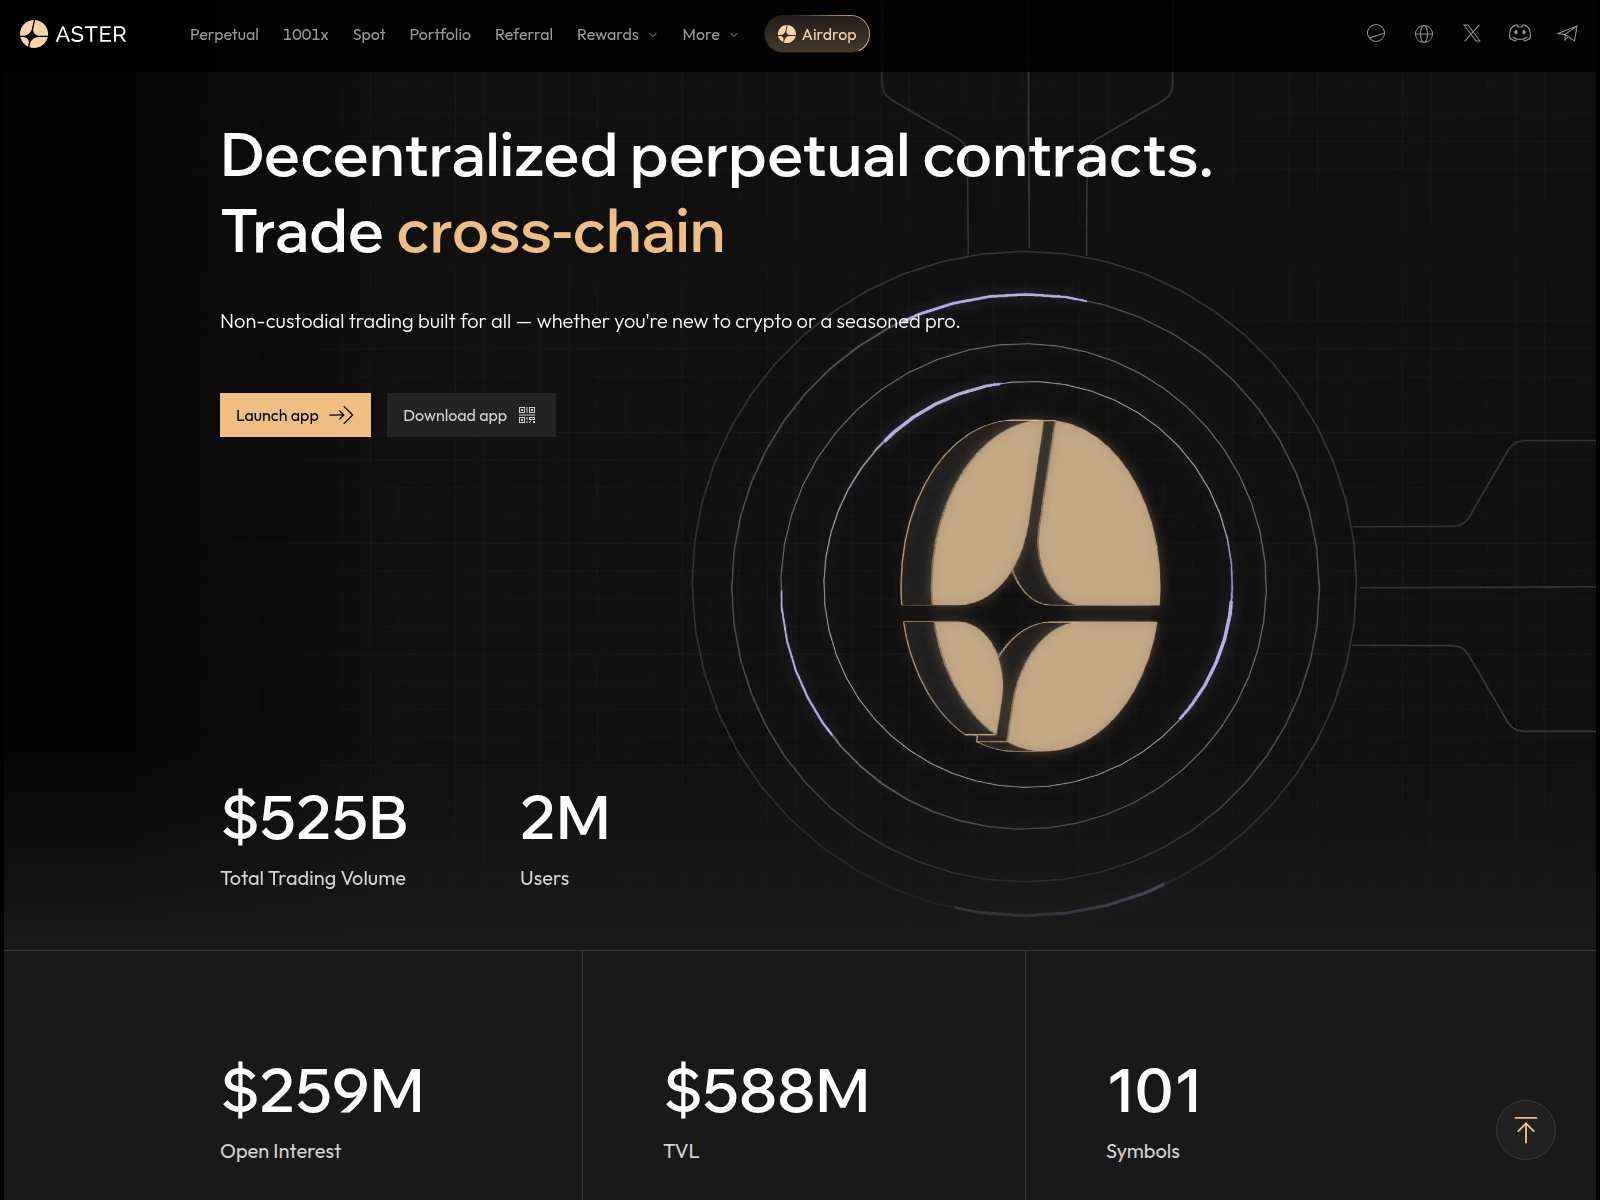
Task: Open the language globe selector
Action: coord(1424,34)
